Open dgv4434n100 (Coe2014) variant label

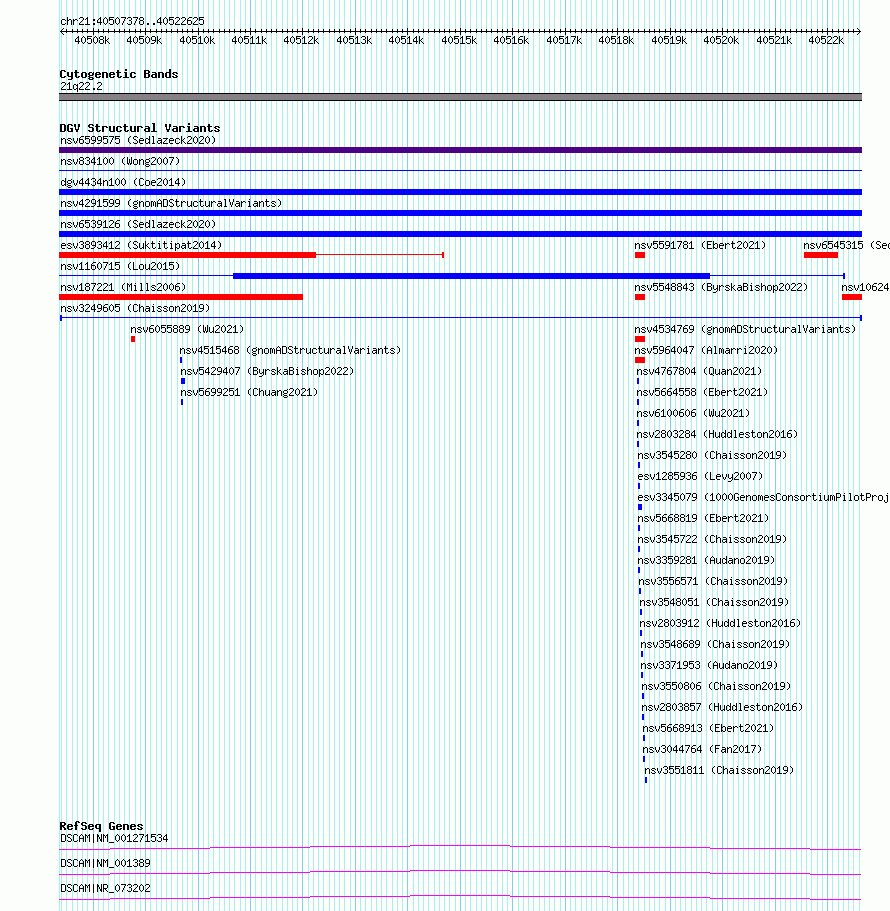123,182
